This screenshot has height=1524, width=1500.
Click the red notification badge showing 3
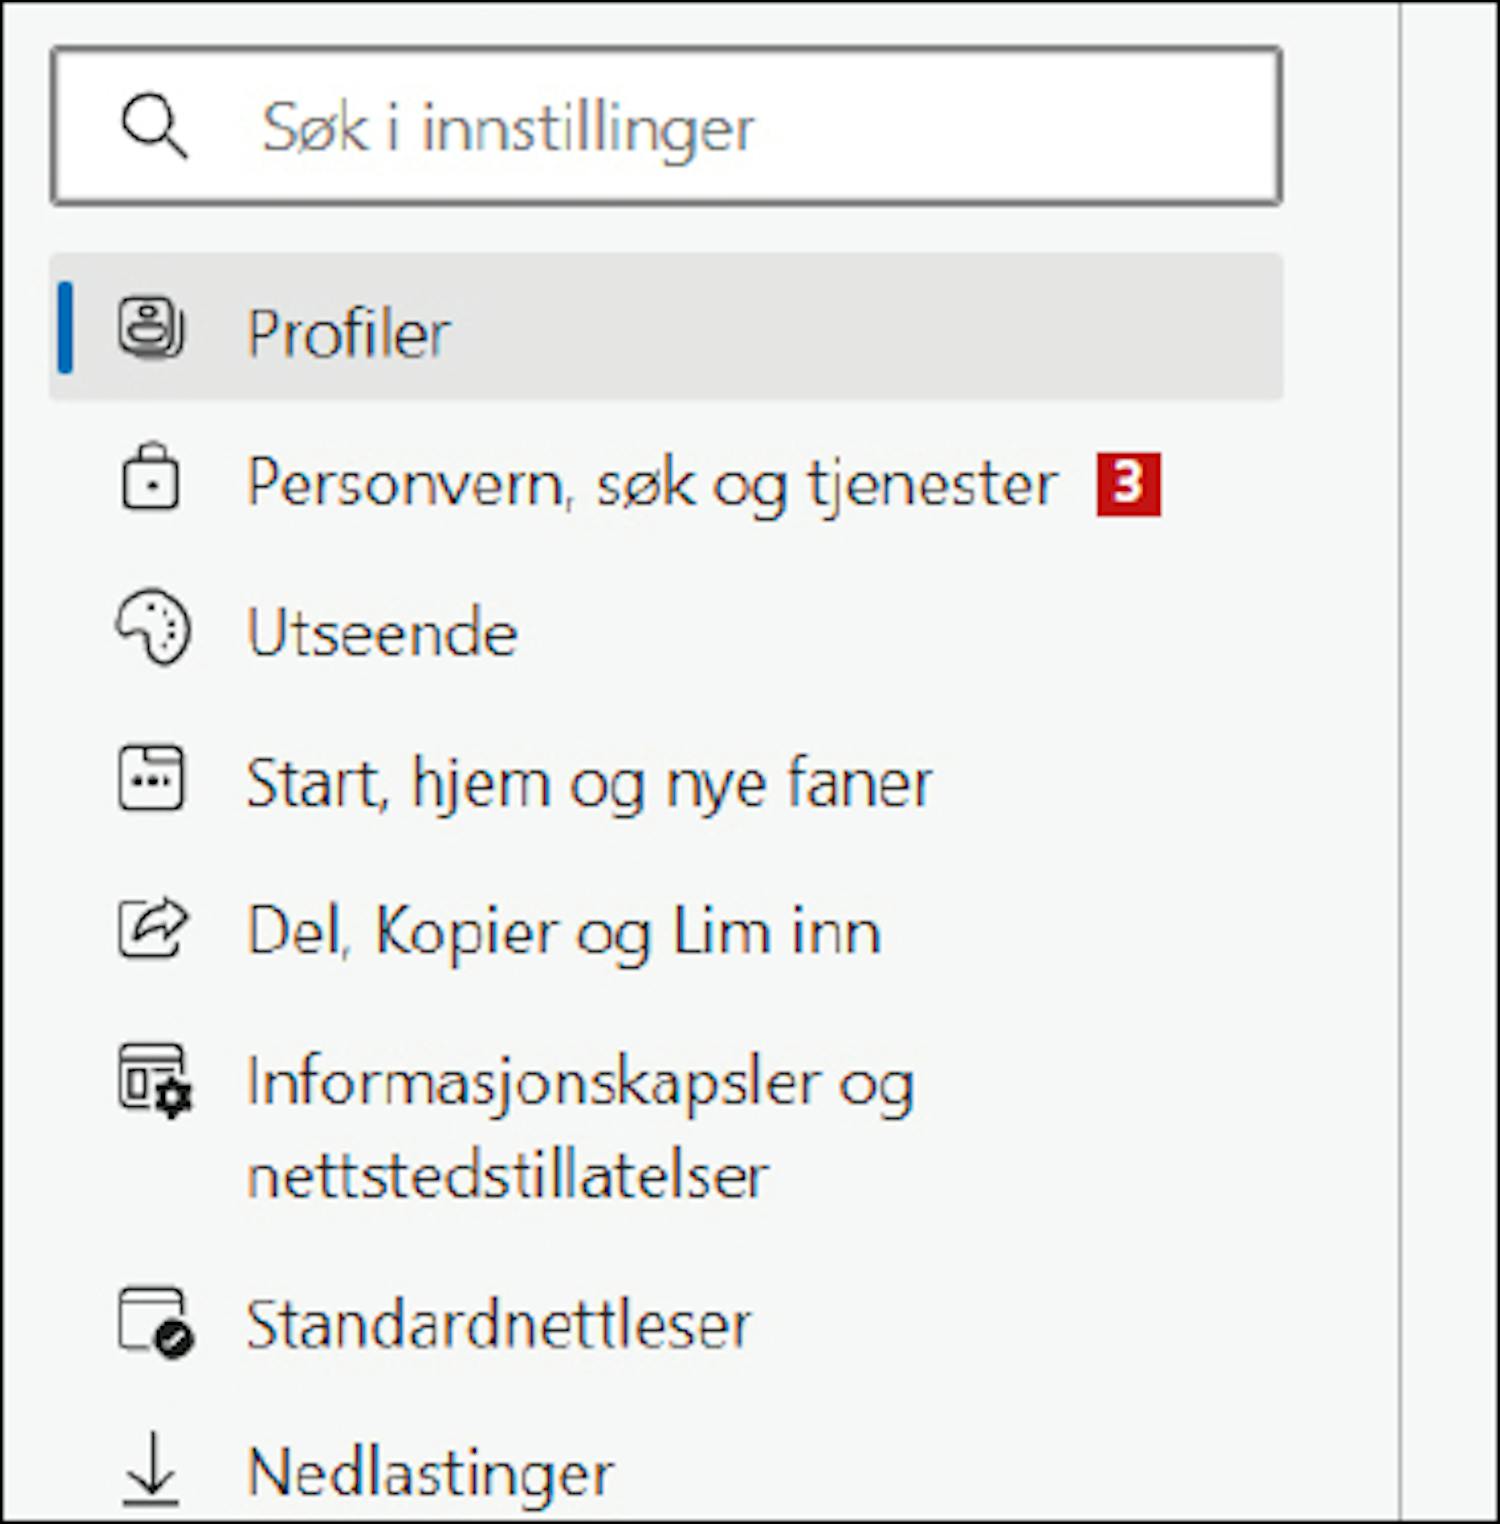pos(1128,485)
